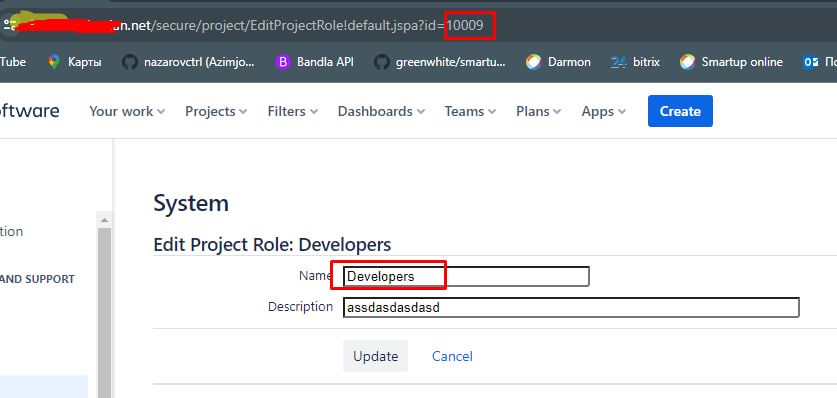Open greenwhite/smartu GitHub bookmark

point(440,62)
